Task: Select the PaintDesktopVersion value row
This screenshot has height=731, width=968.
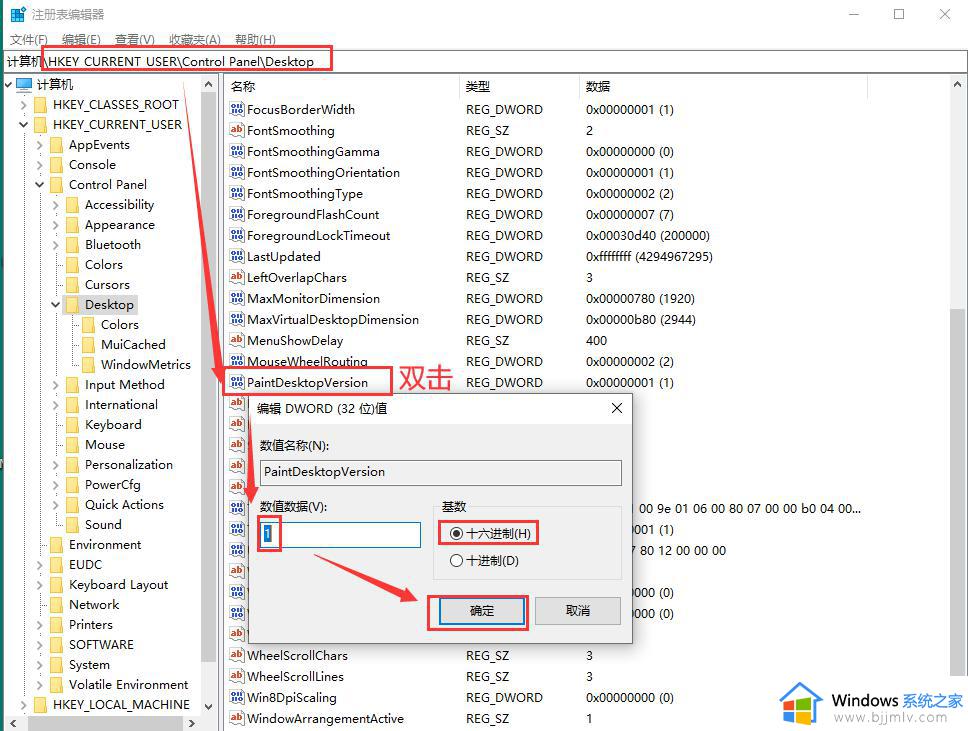Action: [307, 382]
